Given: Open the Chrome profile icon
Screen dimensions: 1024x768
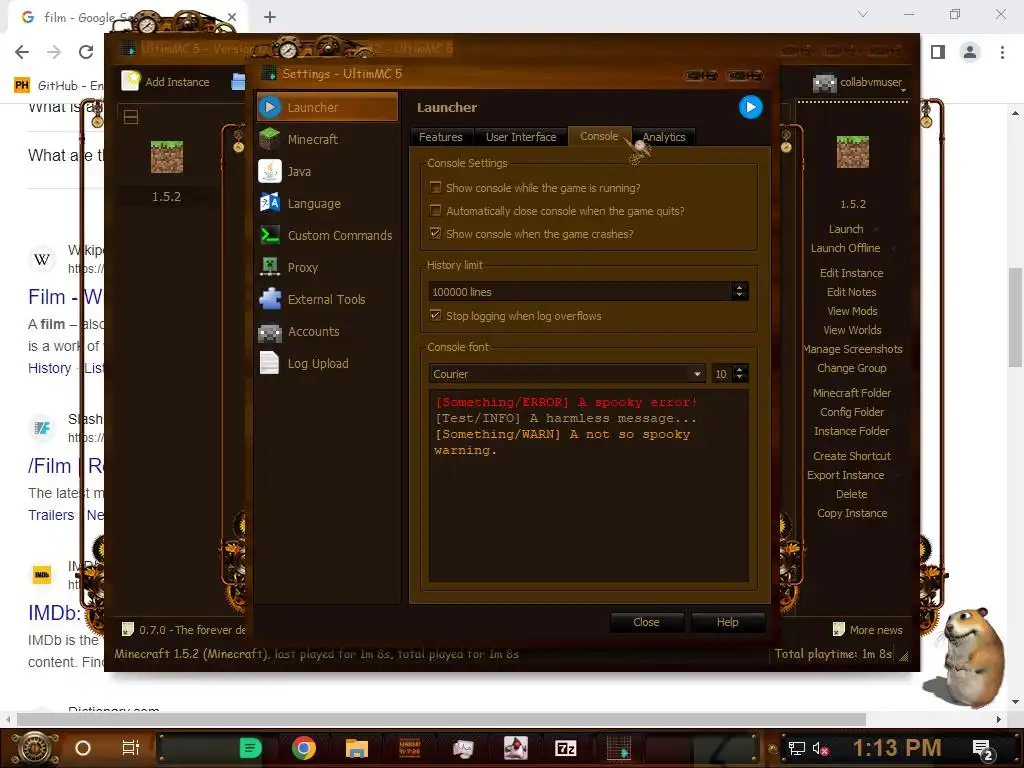Looking at the screenshot, I should click(970, 52).
